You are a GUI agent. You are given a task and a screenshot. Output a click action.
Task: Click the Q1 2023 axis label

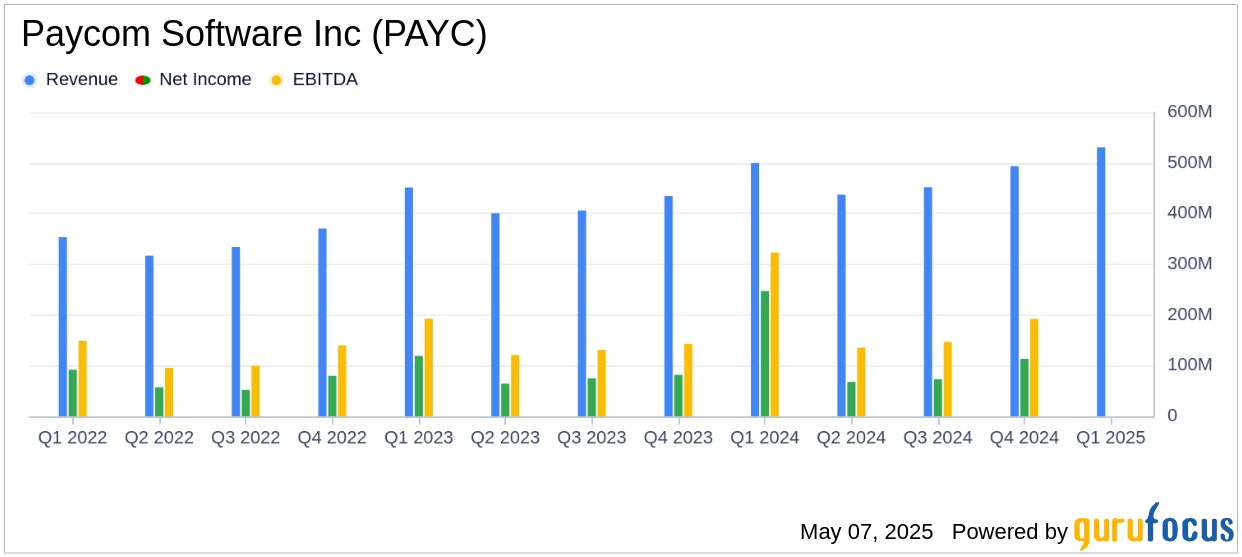coord(419,438)
